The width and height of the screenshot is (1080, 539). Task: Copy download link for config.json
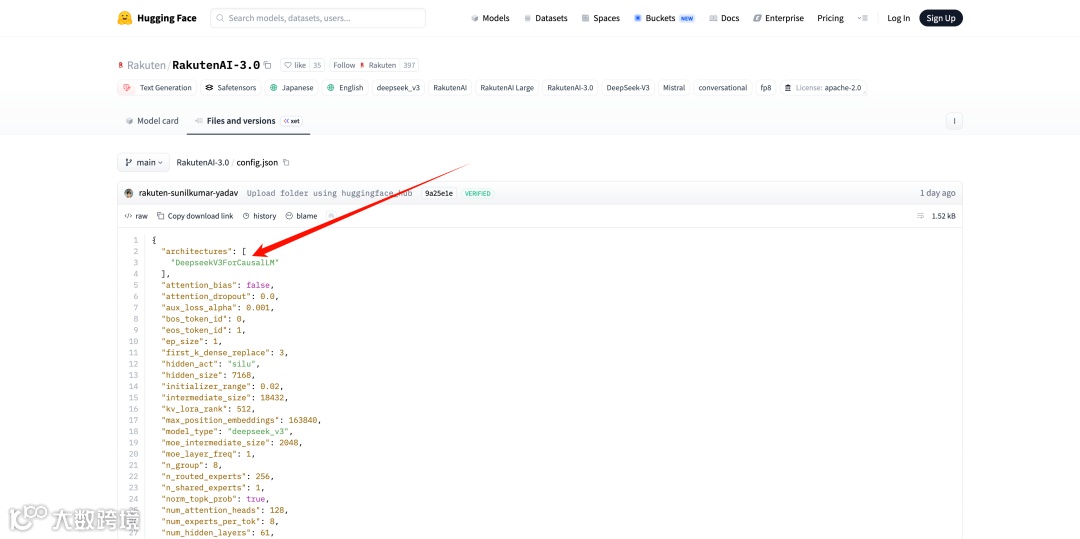195,215
